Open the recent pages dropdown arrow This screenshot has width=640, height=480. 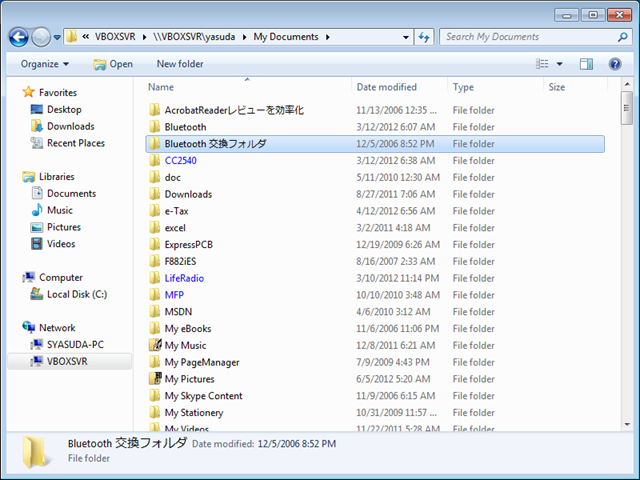point(57,37)
